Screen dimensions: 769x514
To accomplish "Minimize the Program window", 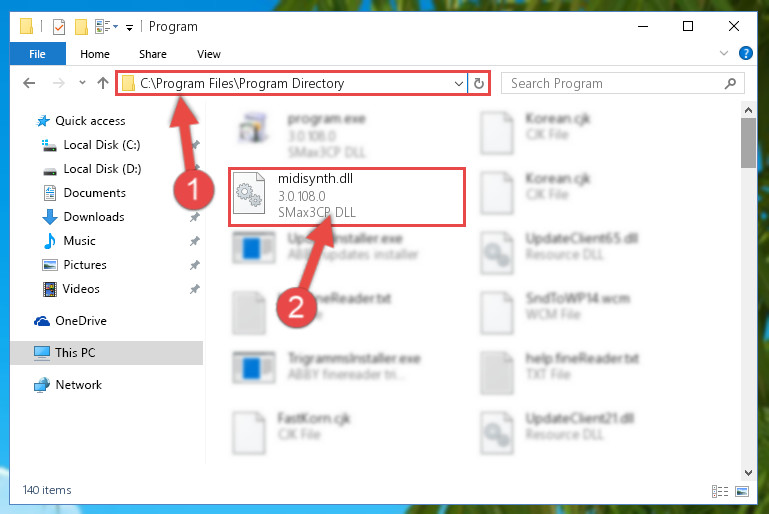I will pos(642,26).
